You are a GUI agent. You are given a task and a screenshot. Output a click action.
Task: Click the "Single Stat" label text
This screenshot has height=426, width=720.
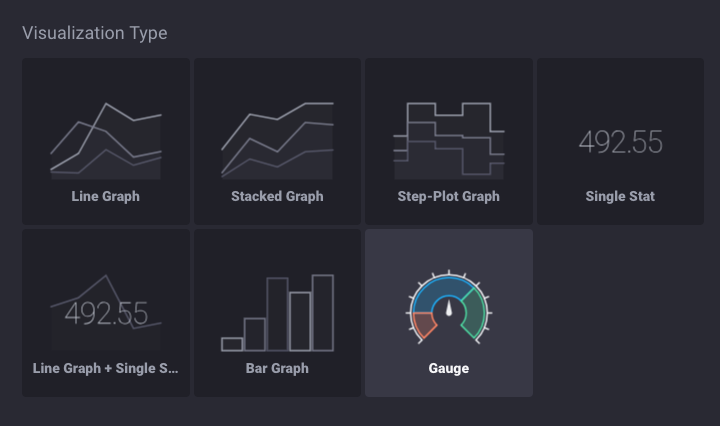tap(620, 196)
